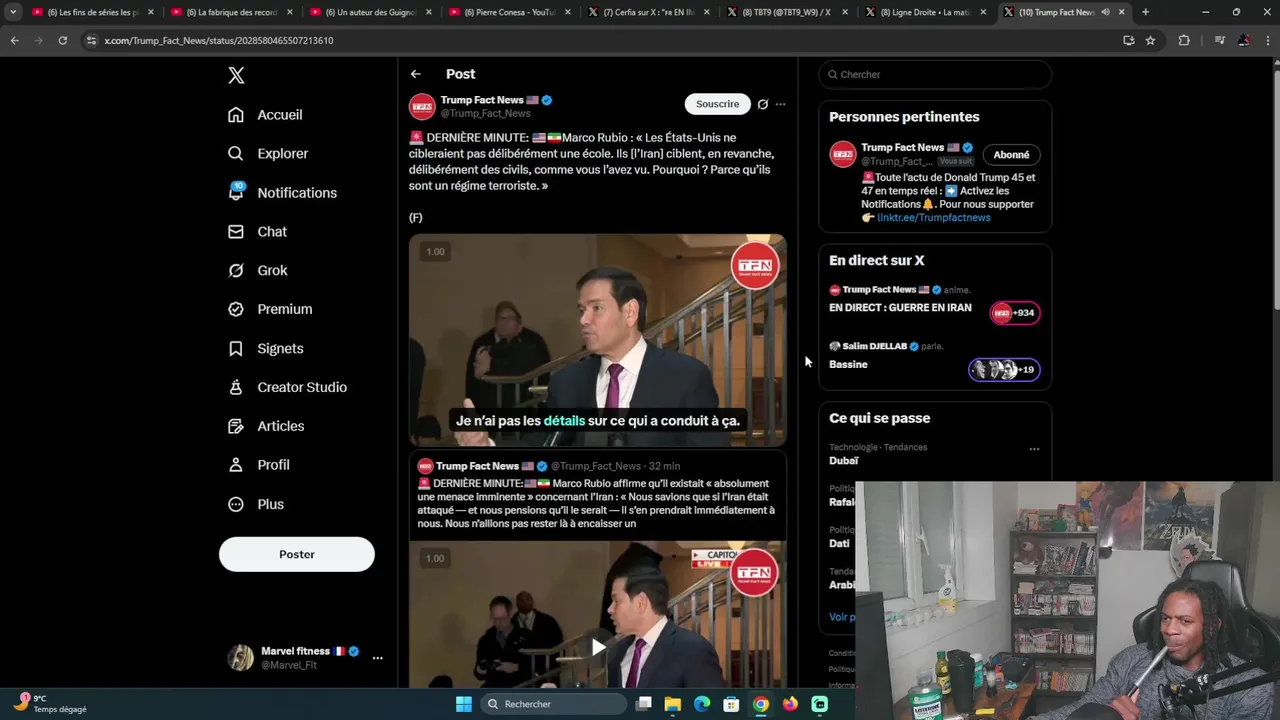Open the tab search dropdown arrow
Image resolution: width=1280 pixels, height=720 pixels.
(x=13, y=12)
